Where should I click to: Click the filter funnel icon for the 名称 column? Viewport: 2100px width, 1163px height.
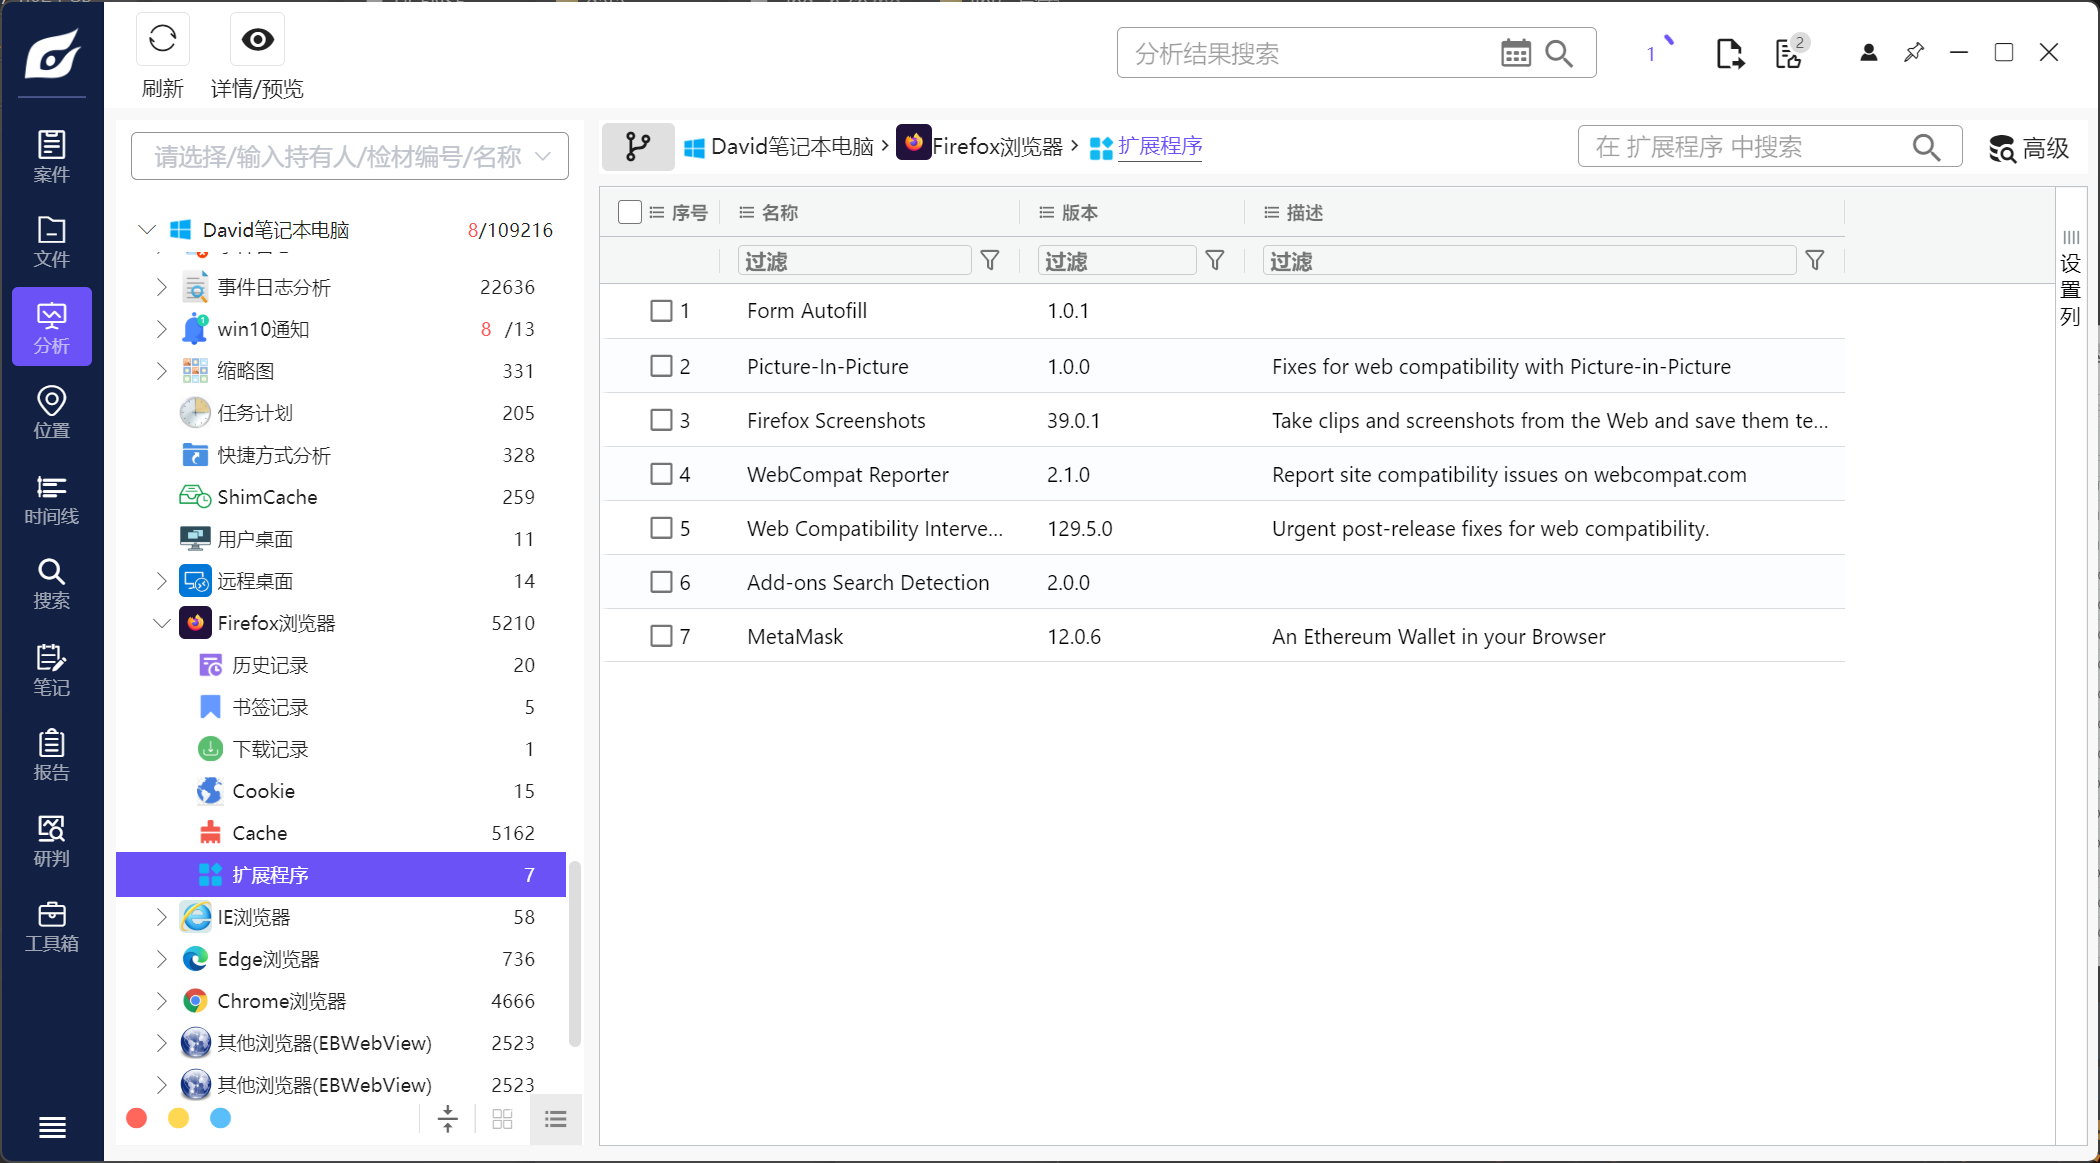click(x=990, y=261)
